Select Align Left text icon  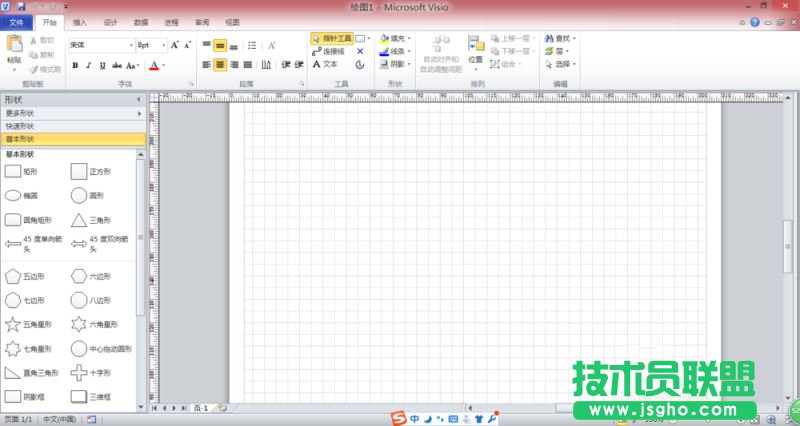[x=207, y=65]
